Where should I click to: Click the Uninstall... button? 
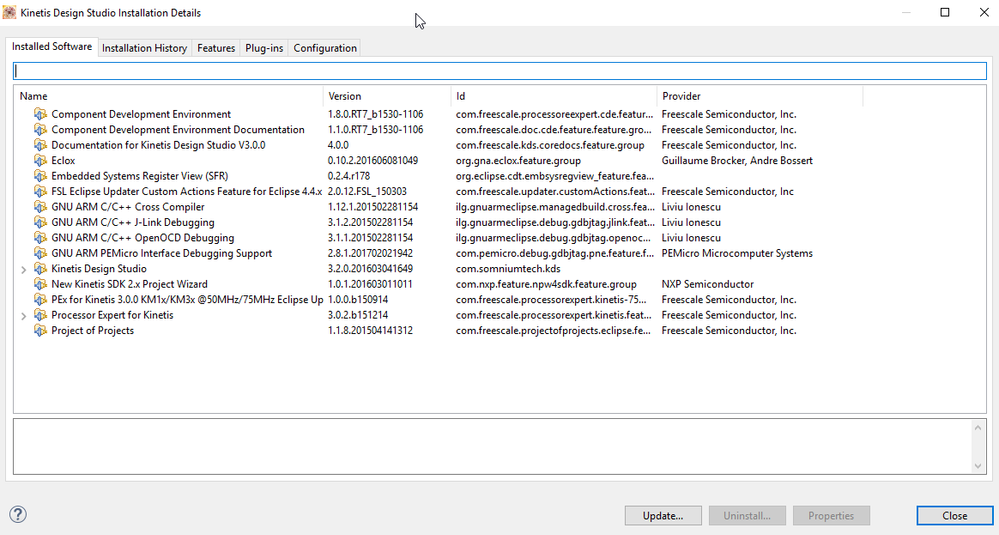747,515
